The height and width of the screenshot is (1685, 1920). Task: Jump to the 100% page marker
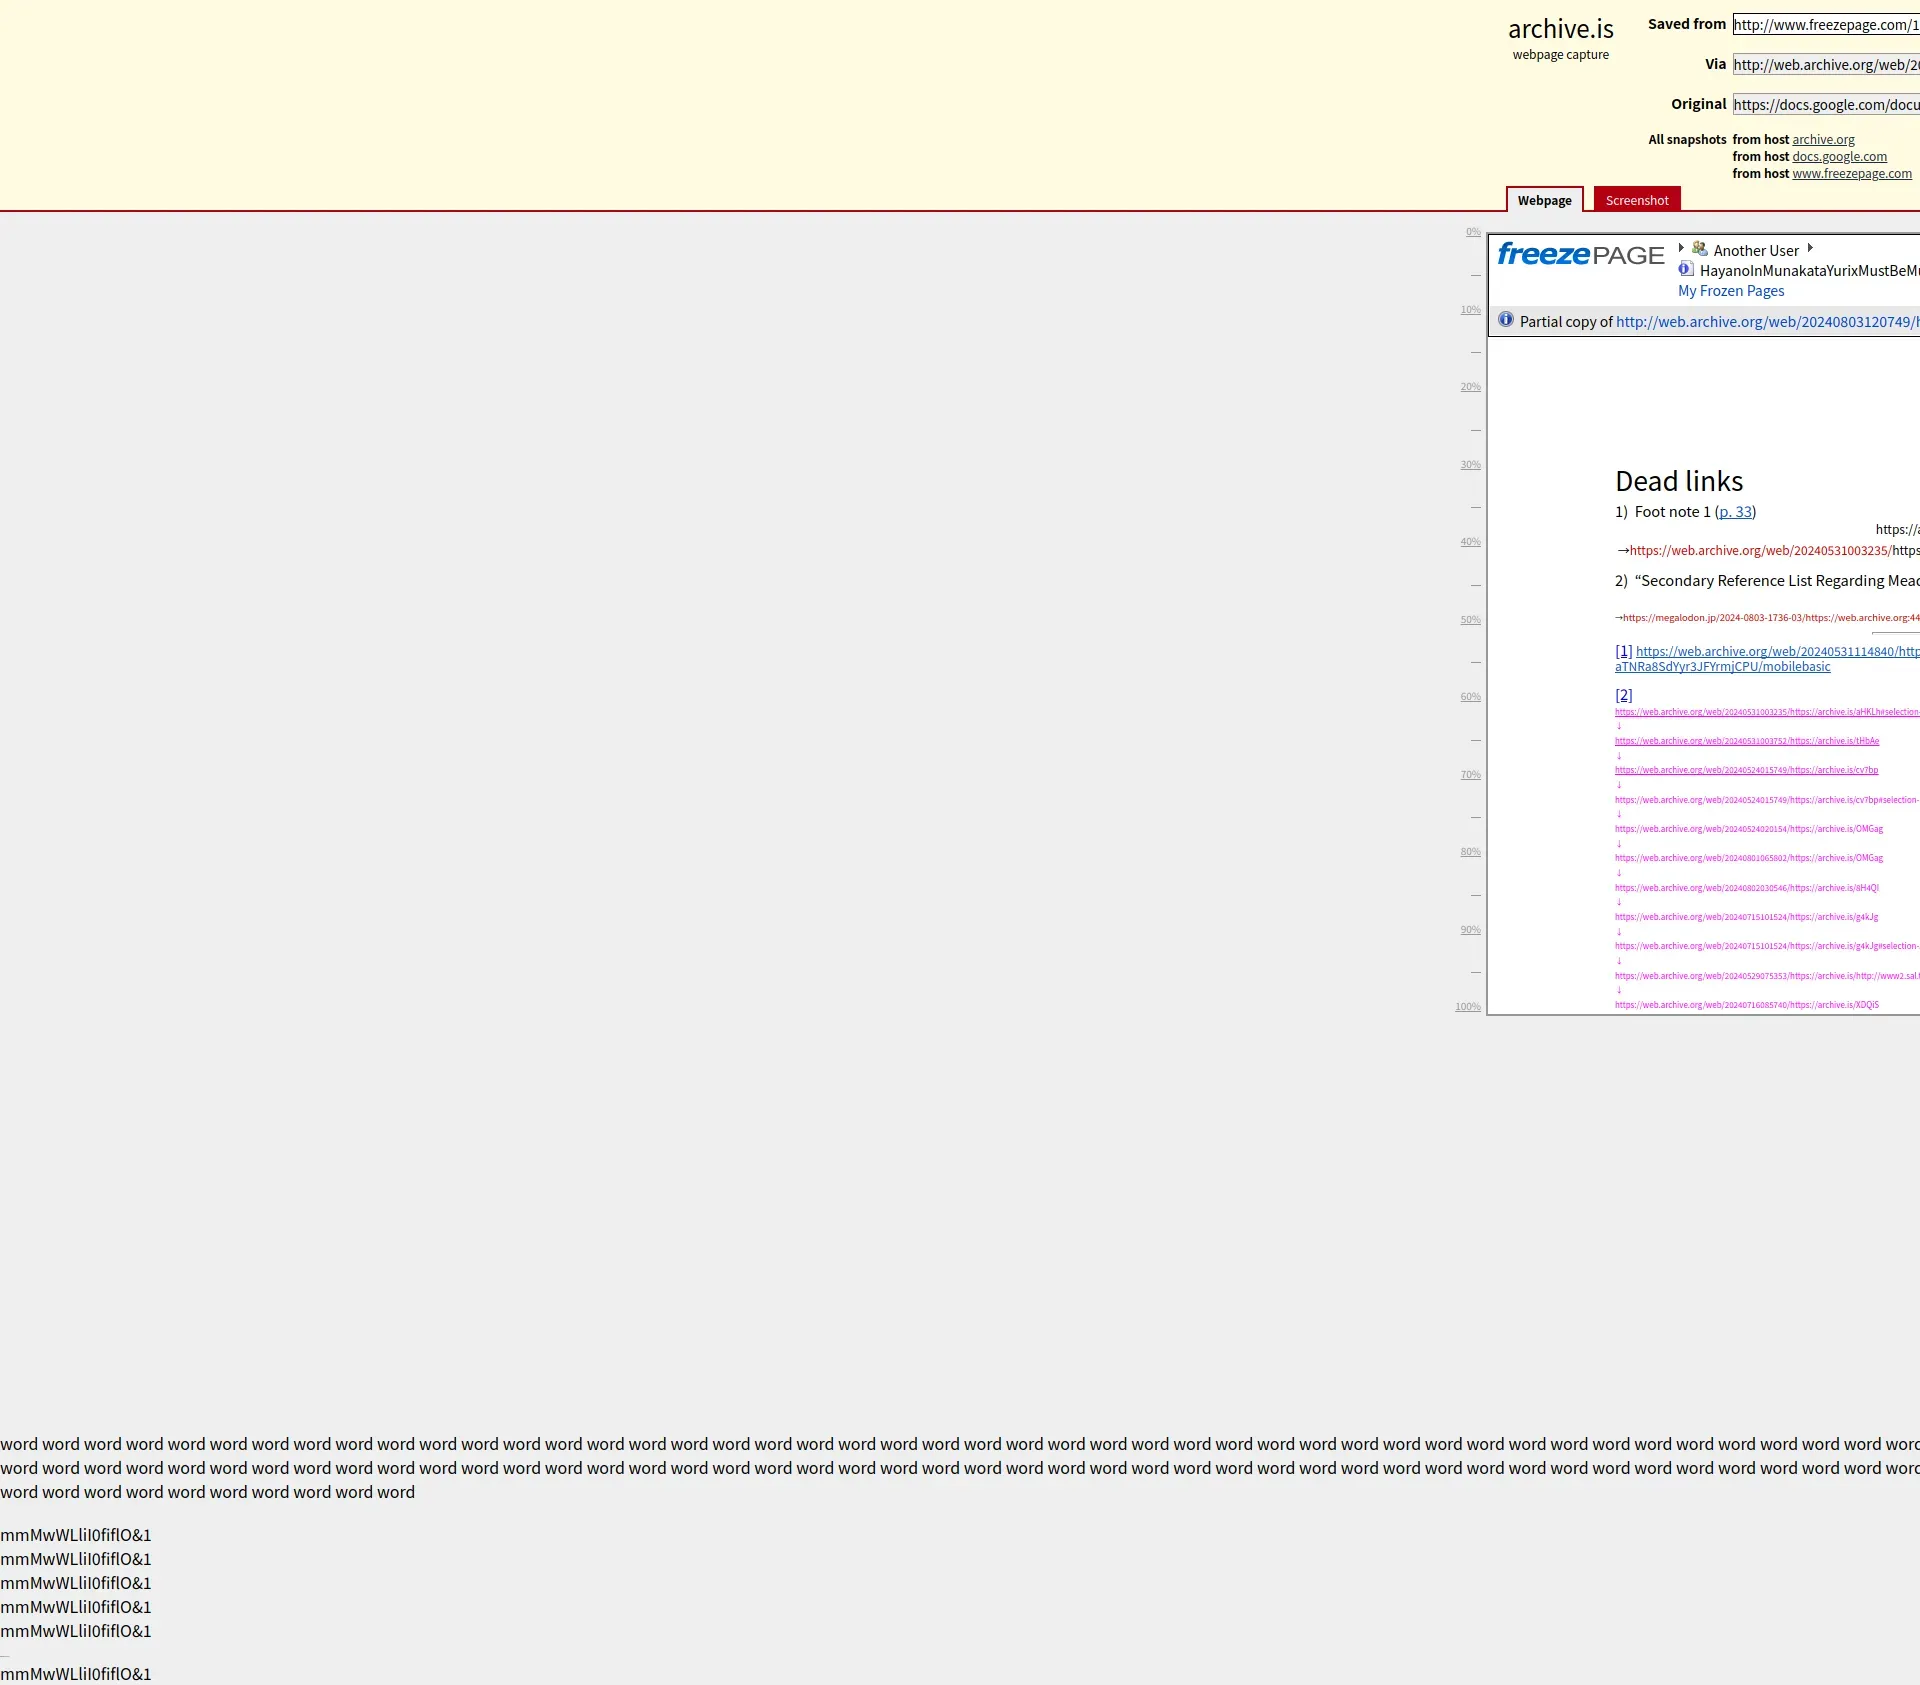coord(1467,1007)
